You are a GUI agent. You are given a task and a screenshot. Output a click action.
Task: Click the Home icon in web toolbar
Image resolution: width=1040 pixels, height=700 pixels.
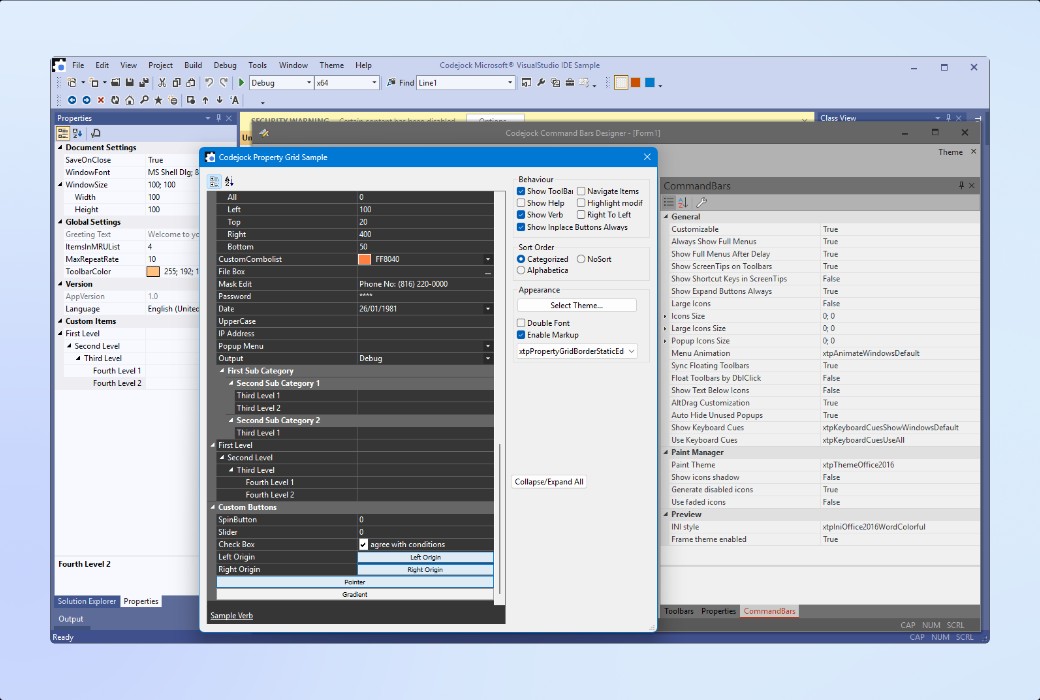(129, 100)
